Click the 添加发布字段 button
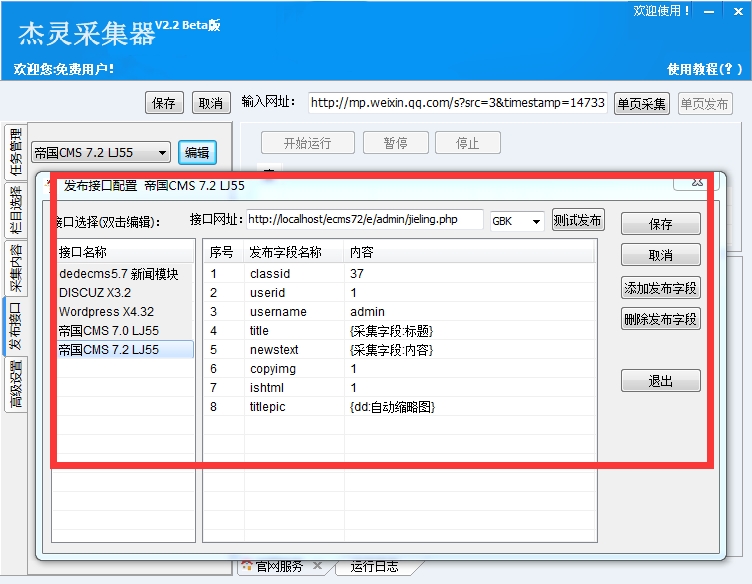The image size is (752, 584). click(x=660, y=288)
